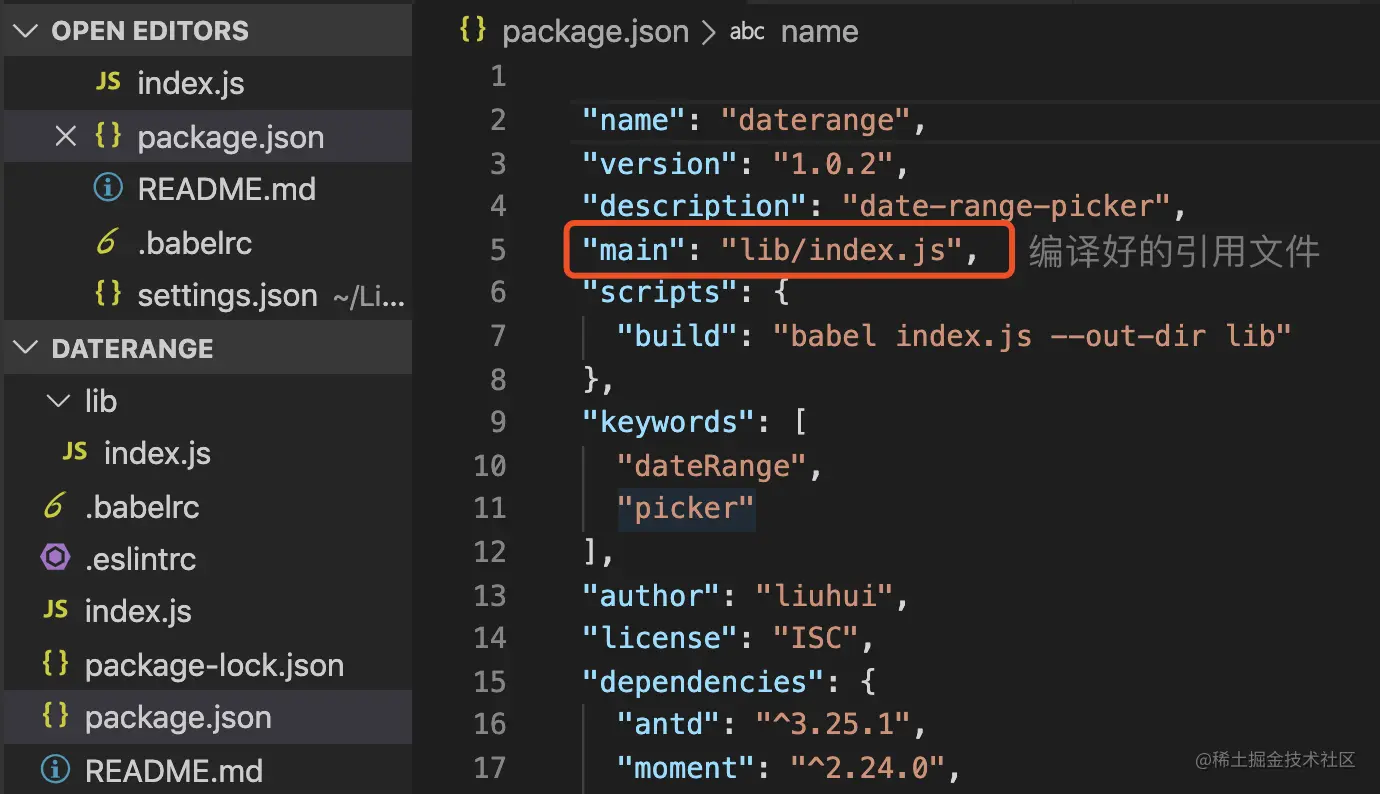1380x794 pixels.
Task: Click the purple .eslintrc icon
Action: 55,559
